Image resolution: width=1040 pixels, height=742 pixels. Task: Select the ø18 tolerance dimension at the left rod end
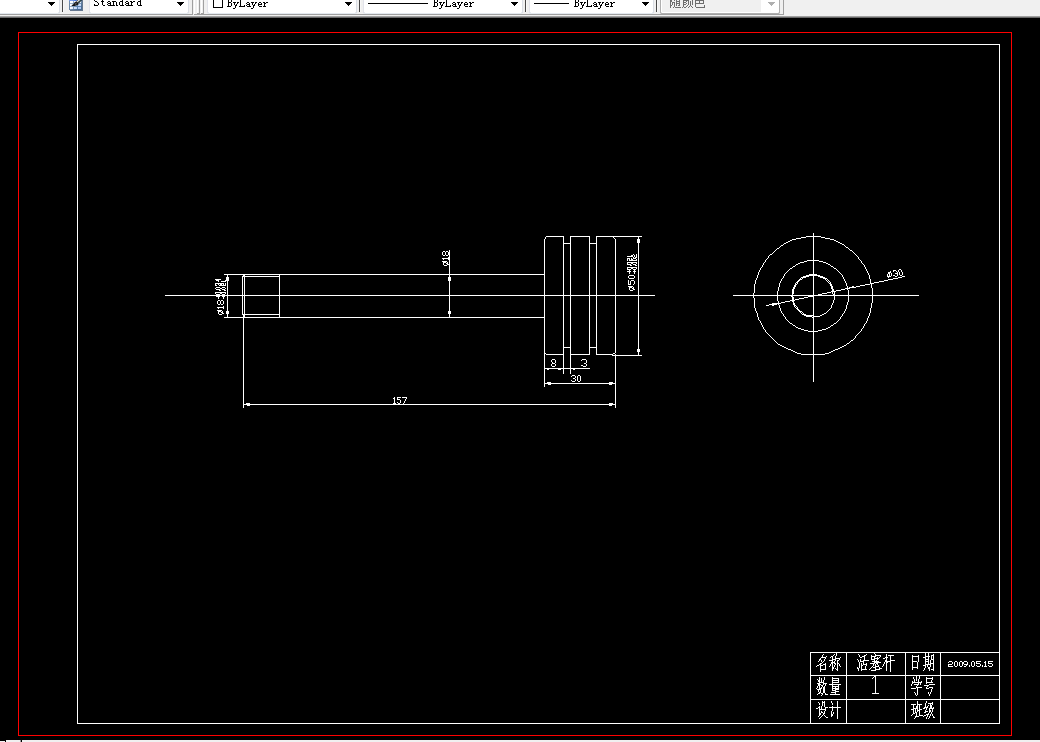[x=221, y=296]
